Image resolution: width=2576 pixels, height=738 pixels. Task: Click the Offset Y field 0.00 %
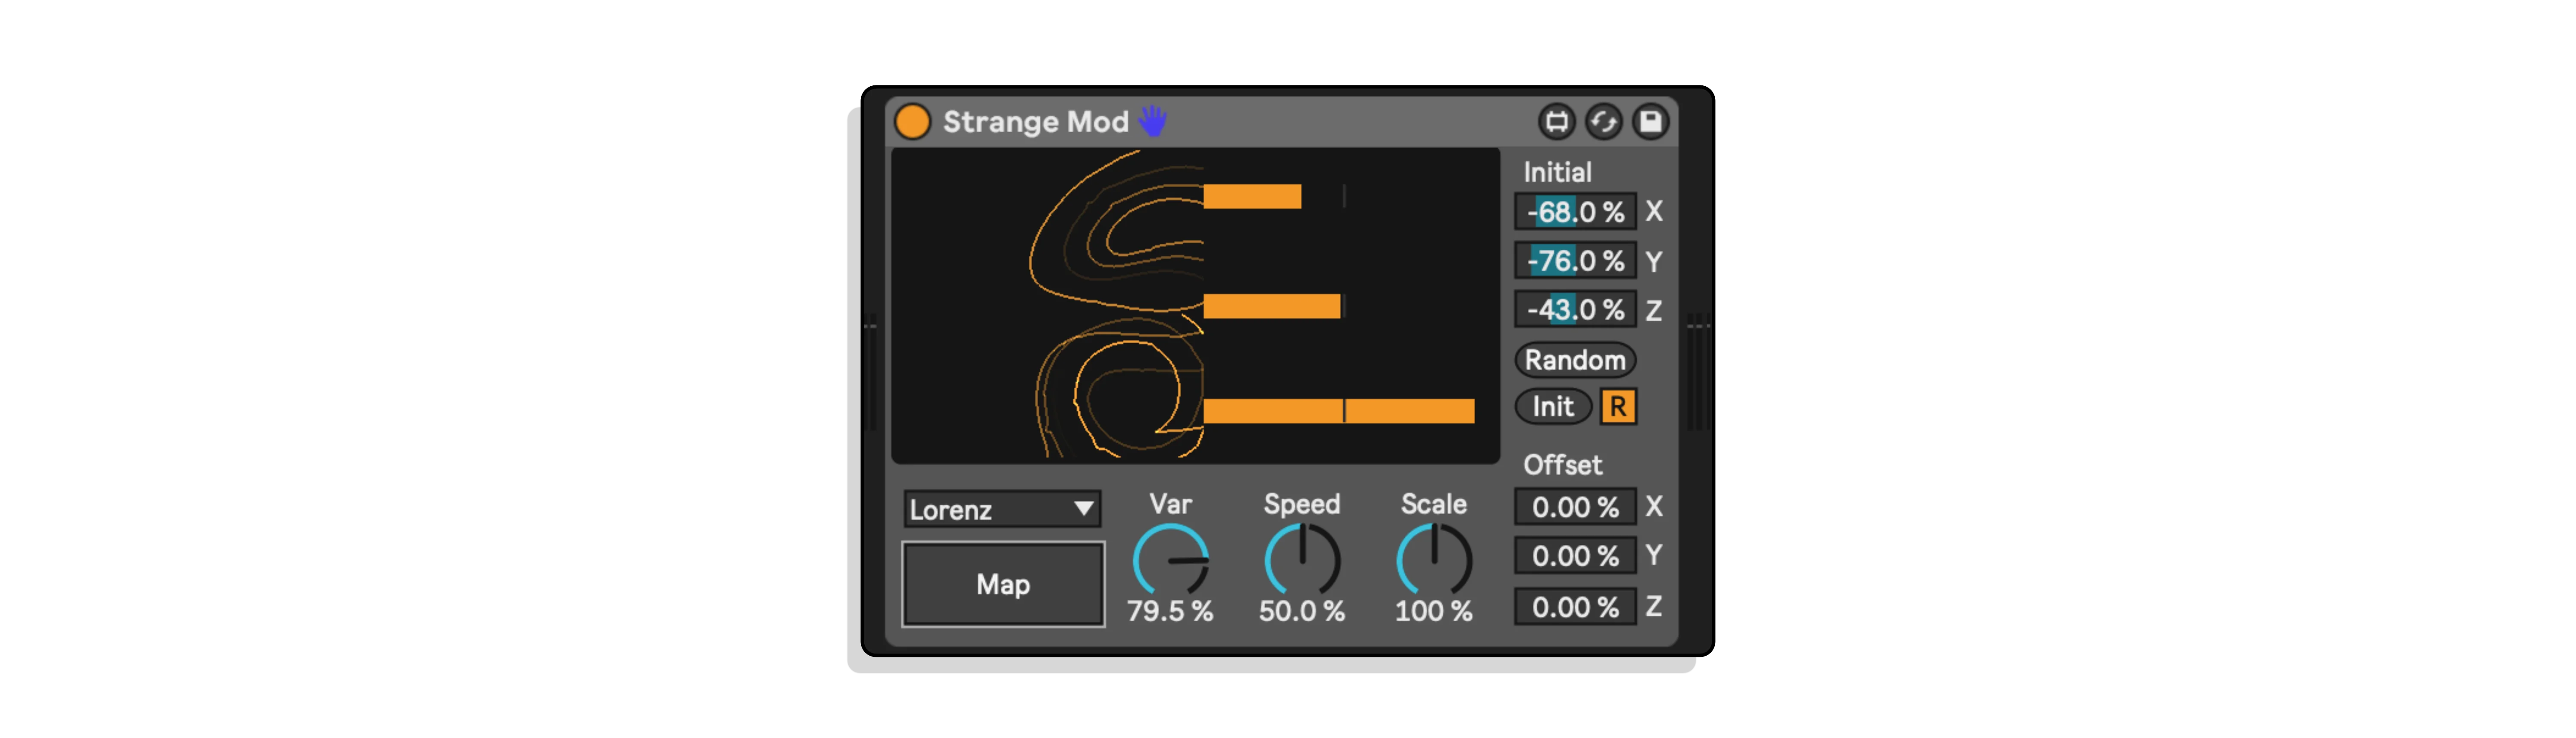point(1575,556)
